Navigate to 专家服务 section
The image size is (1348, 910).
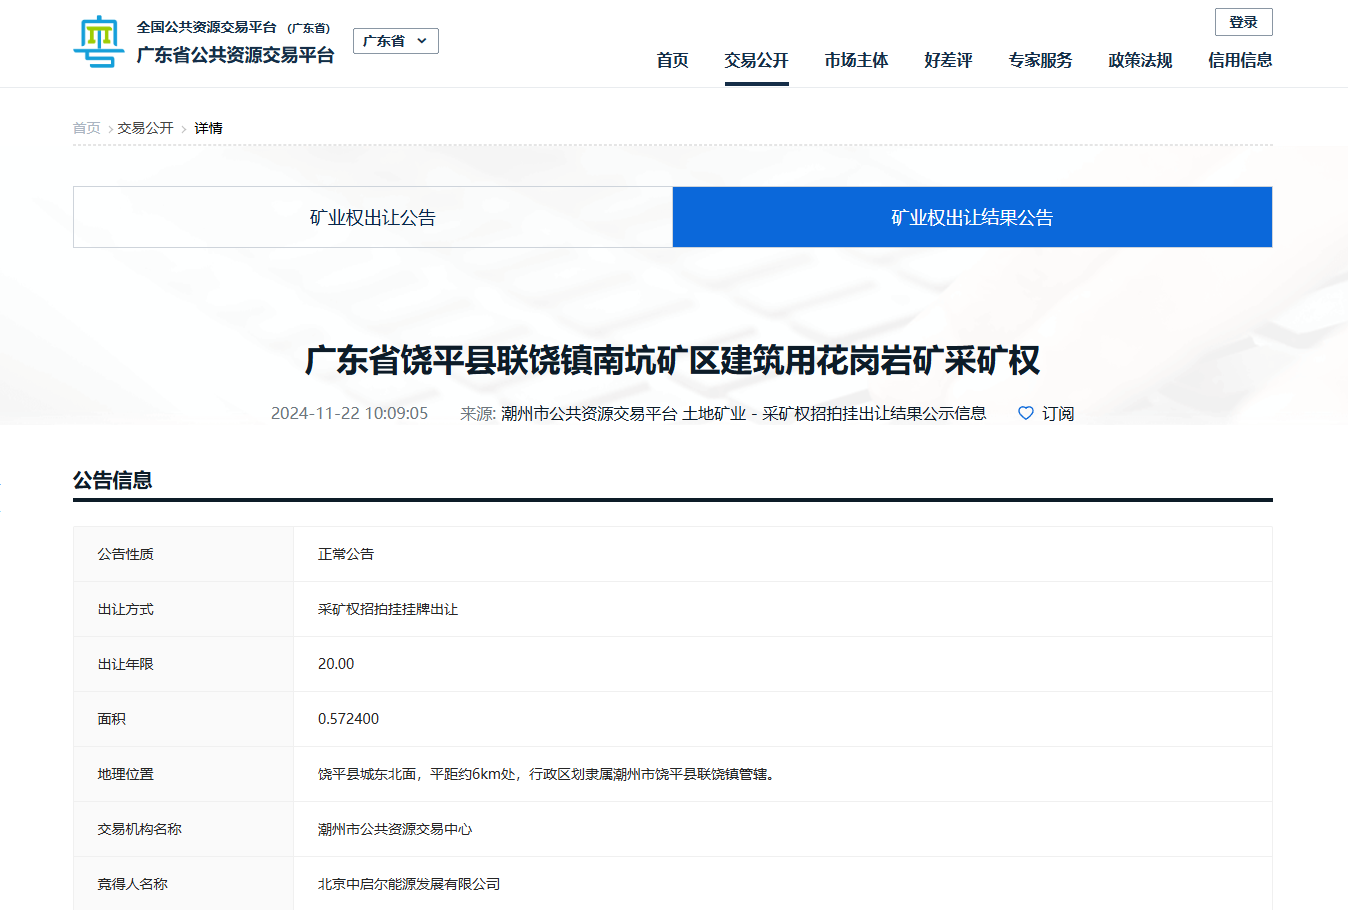[x=1040, y=61]
